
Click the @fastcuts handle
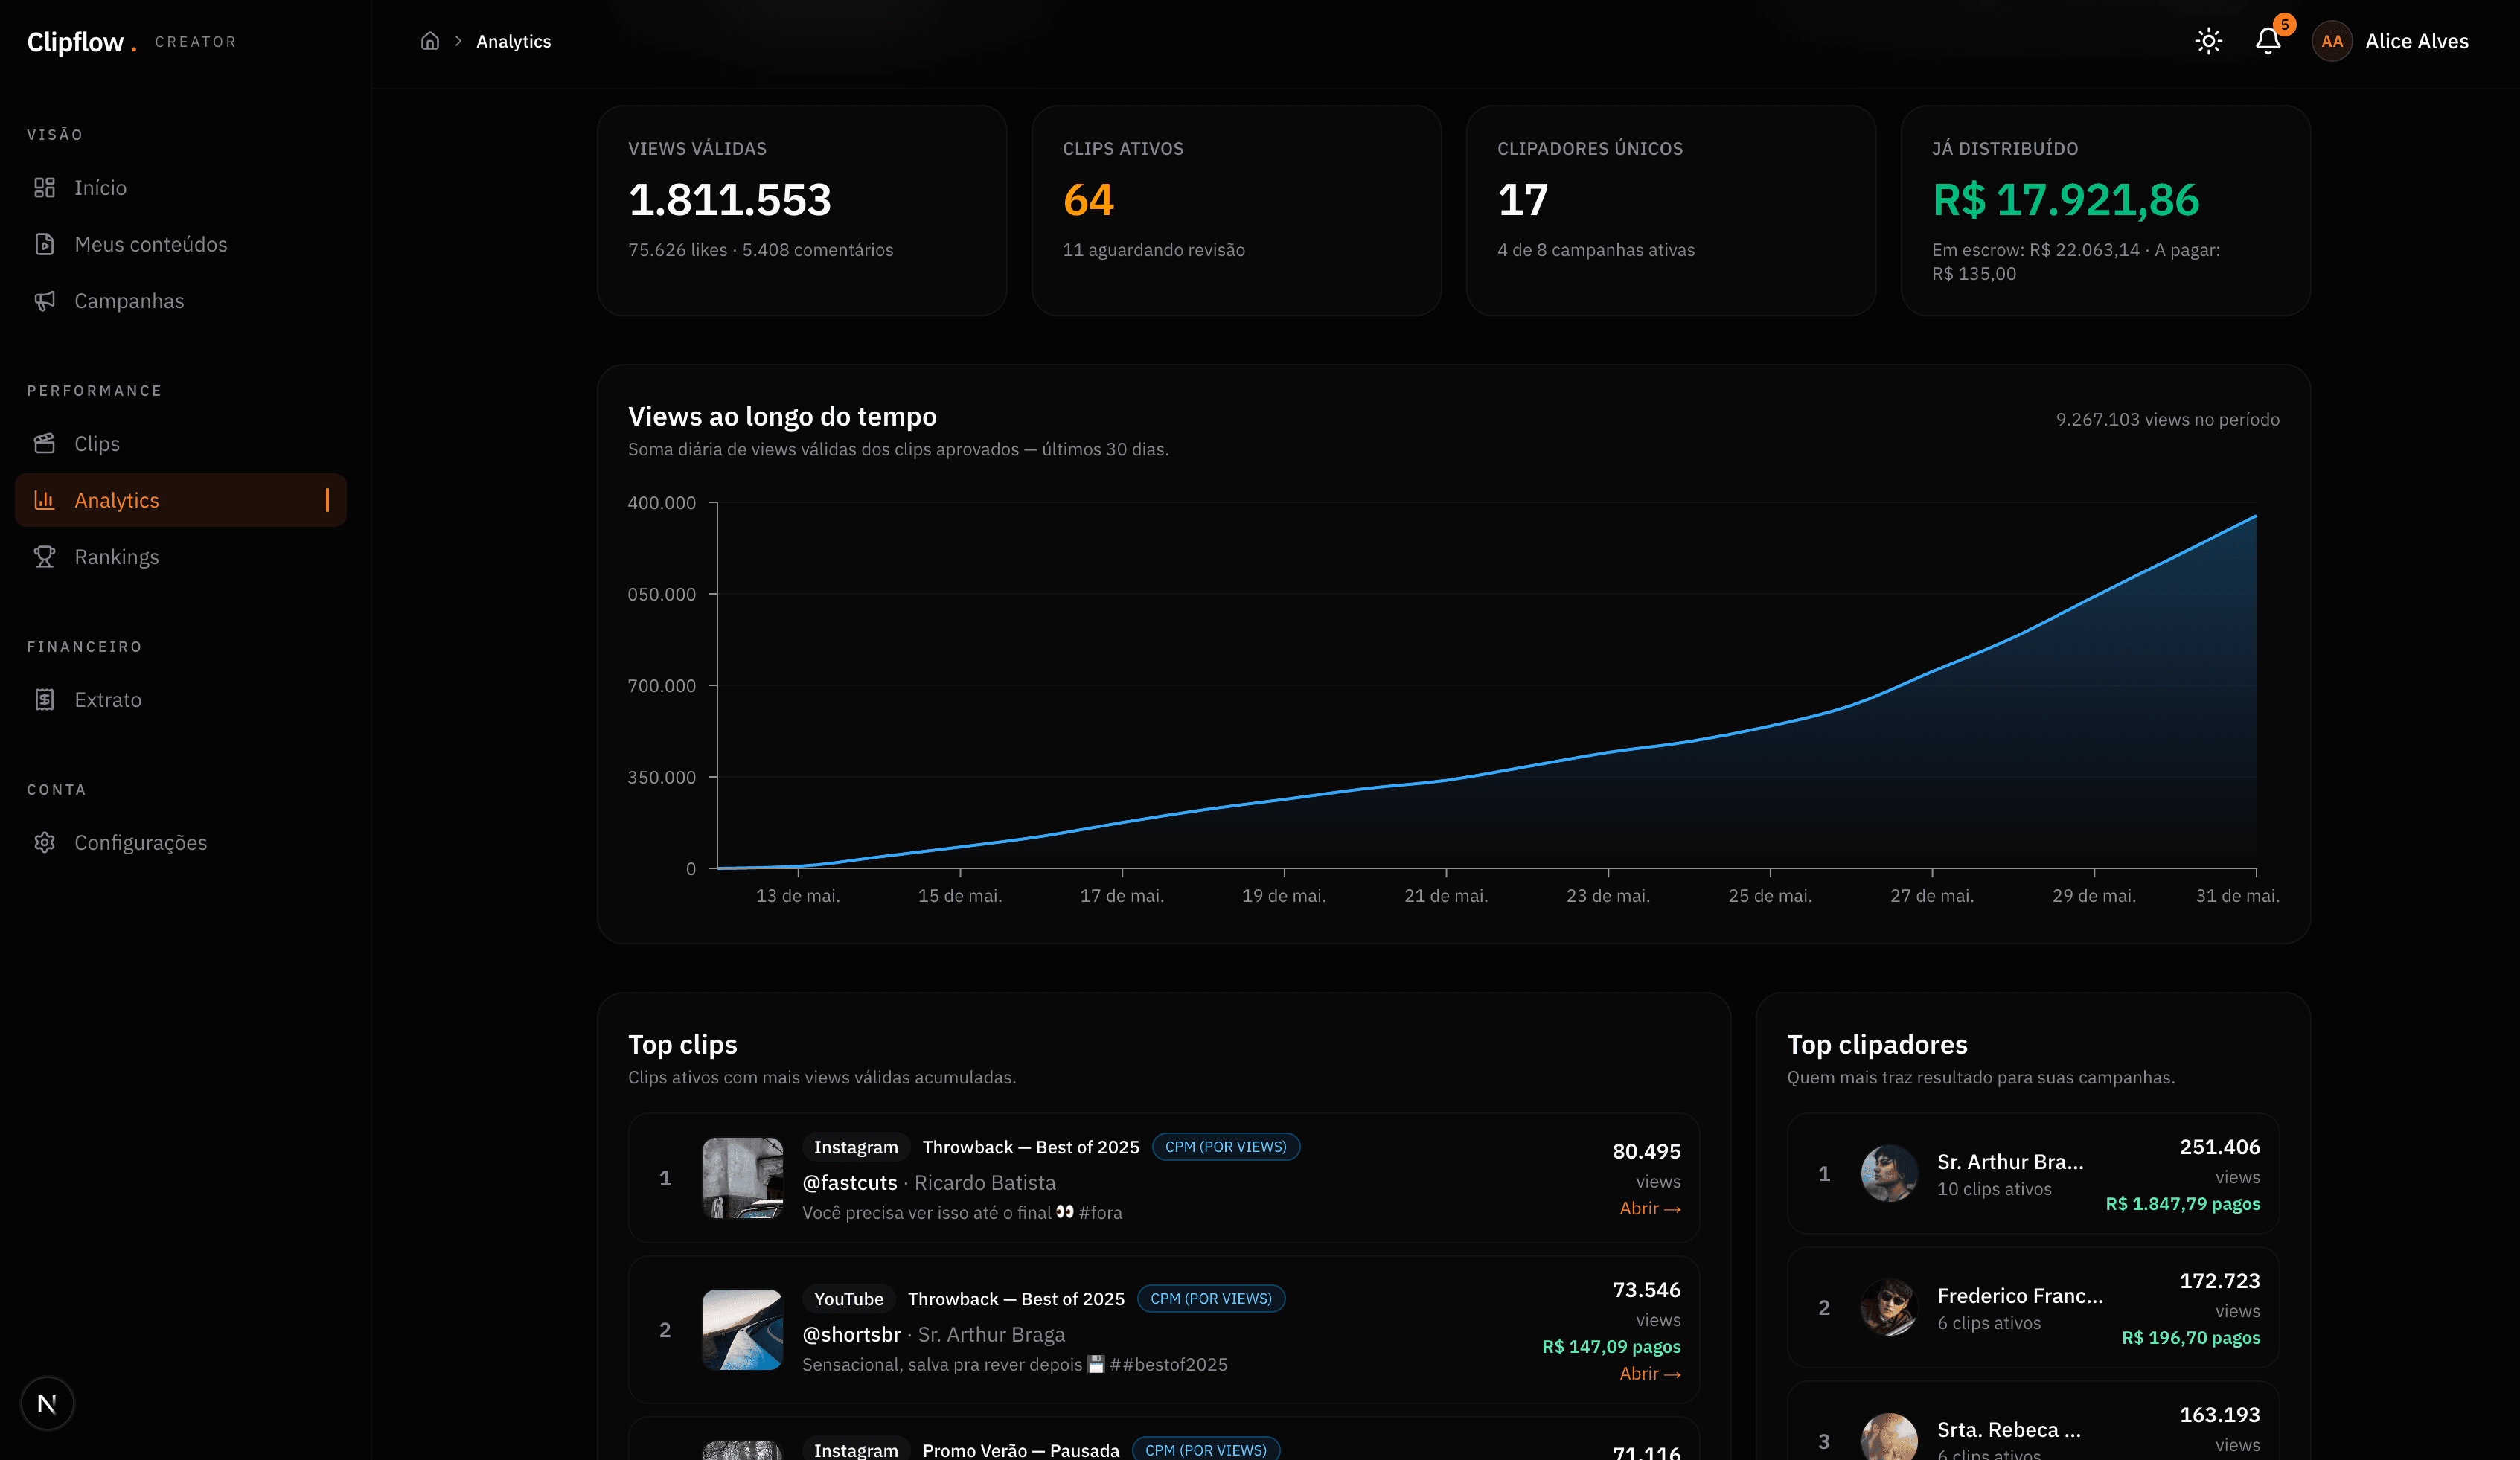point(850,1183)
